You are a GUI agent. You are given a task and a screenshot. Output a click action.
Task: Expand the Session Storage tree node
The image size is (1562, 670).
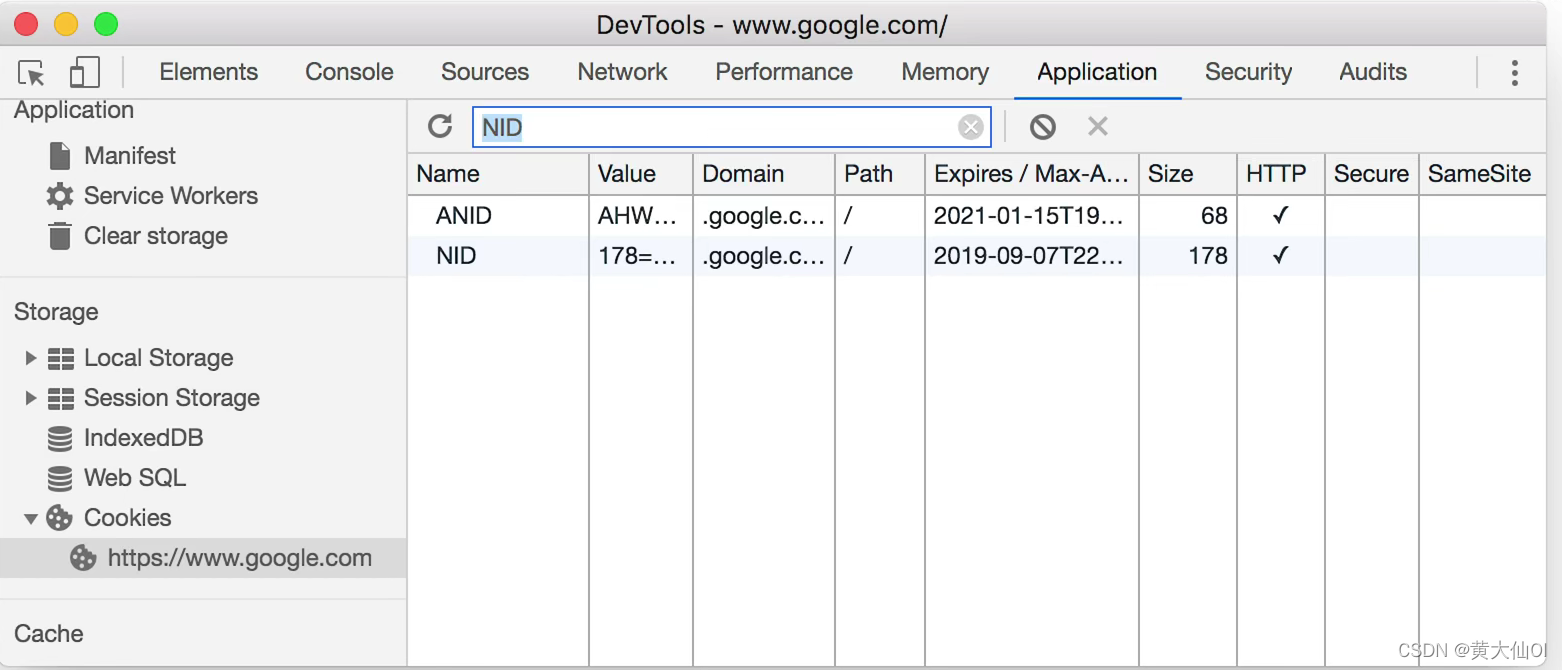tap(31, 398)
